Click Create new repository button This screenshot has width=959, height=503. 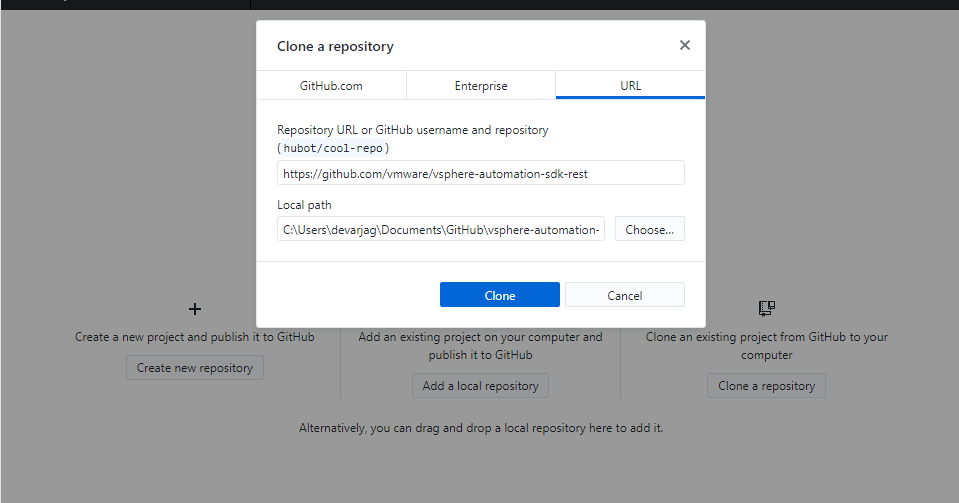point(195,368)
